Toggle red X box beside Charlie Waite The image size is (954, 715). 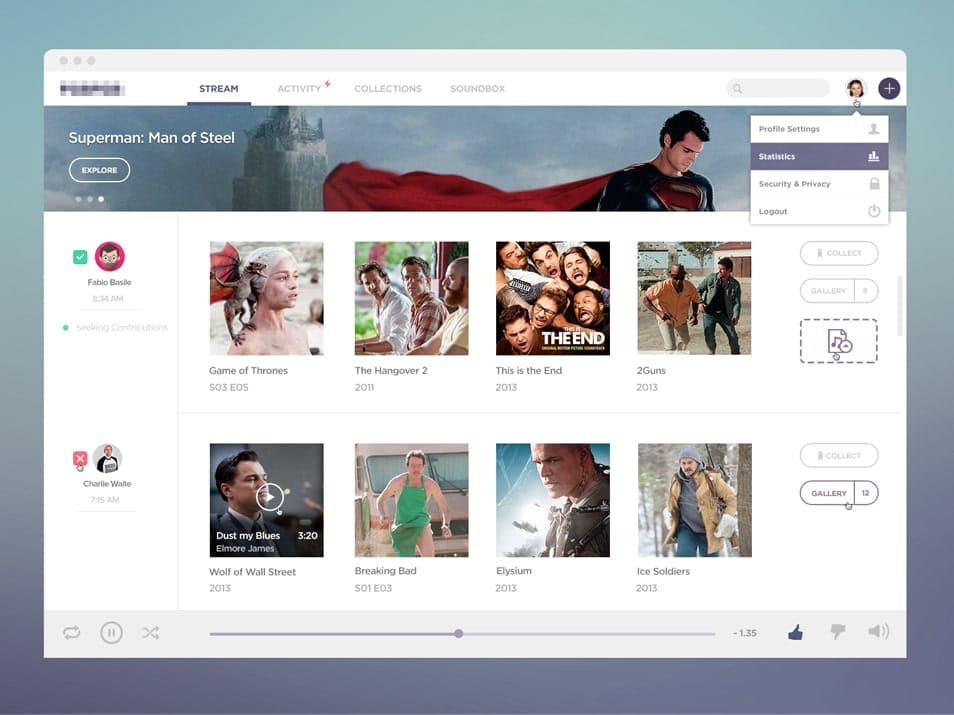(x=80, y=459)
